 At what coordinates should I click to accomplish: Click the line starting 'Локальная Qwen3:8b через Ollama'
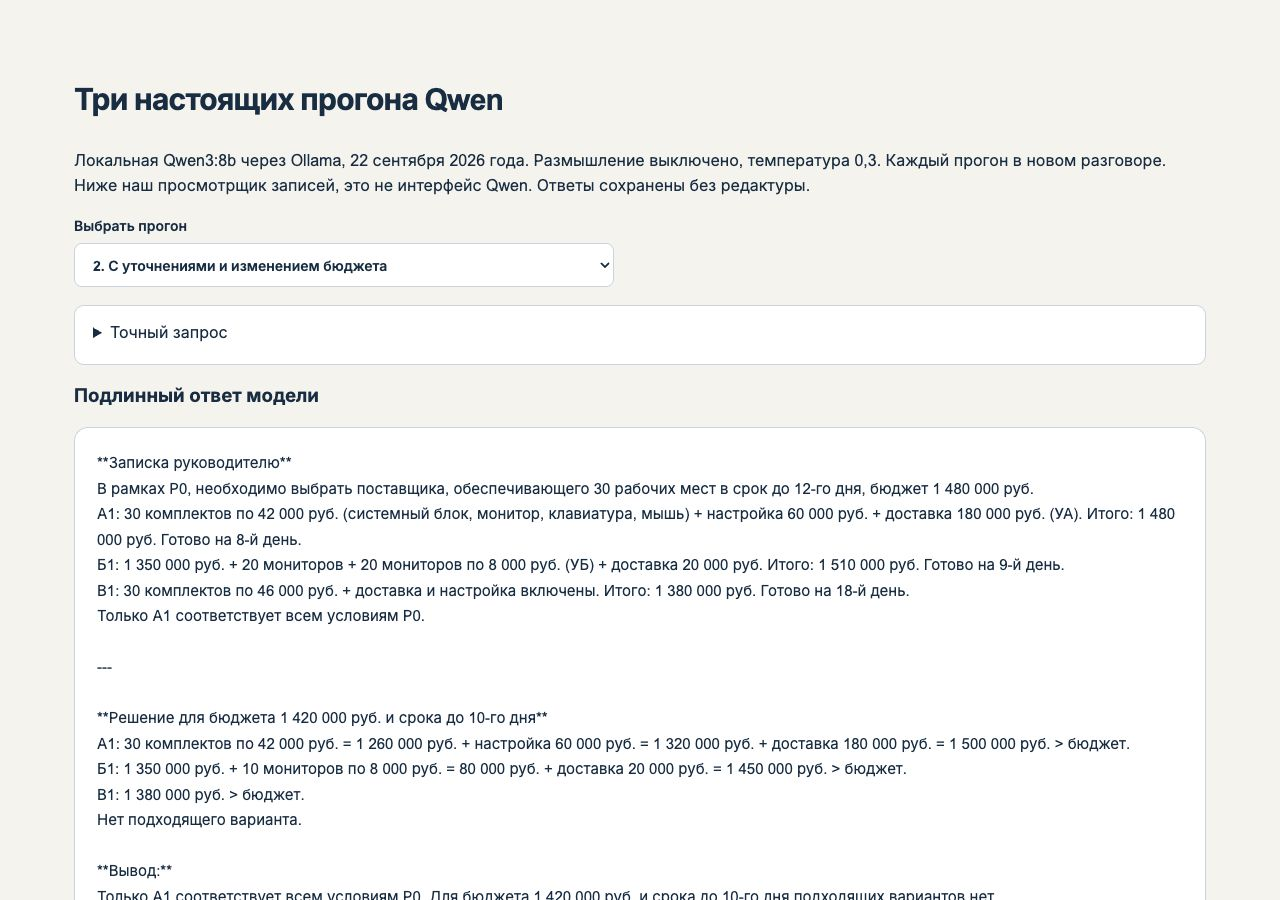pyautogui.click(x=620, y=160)
